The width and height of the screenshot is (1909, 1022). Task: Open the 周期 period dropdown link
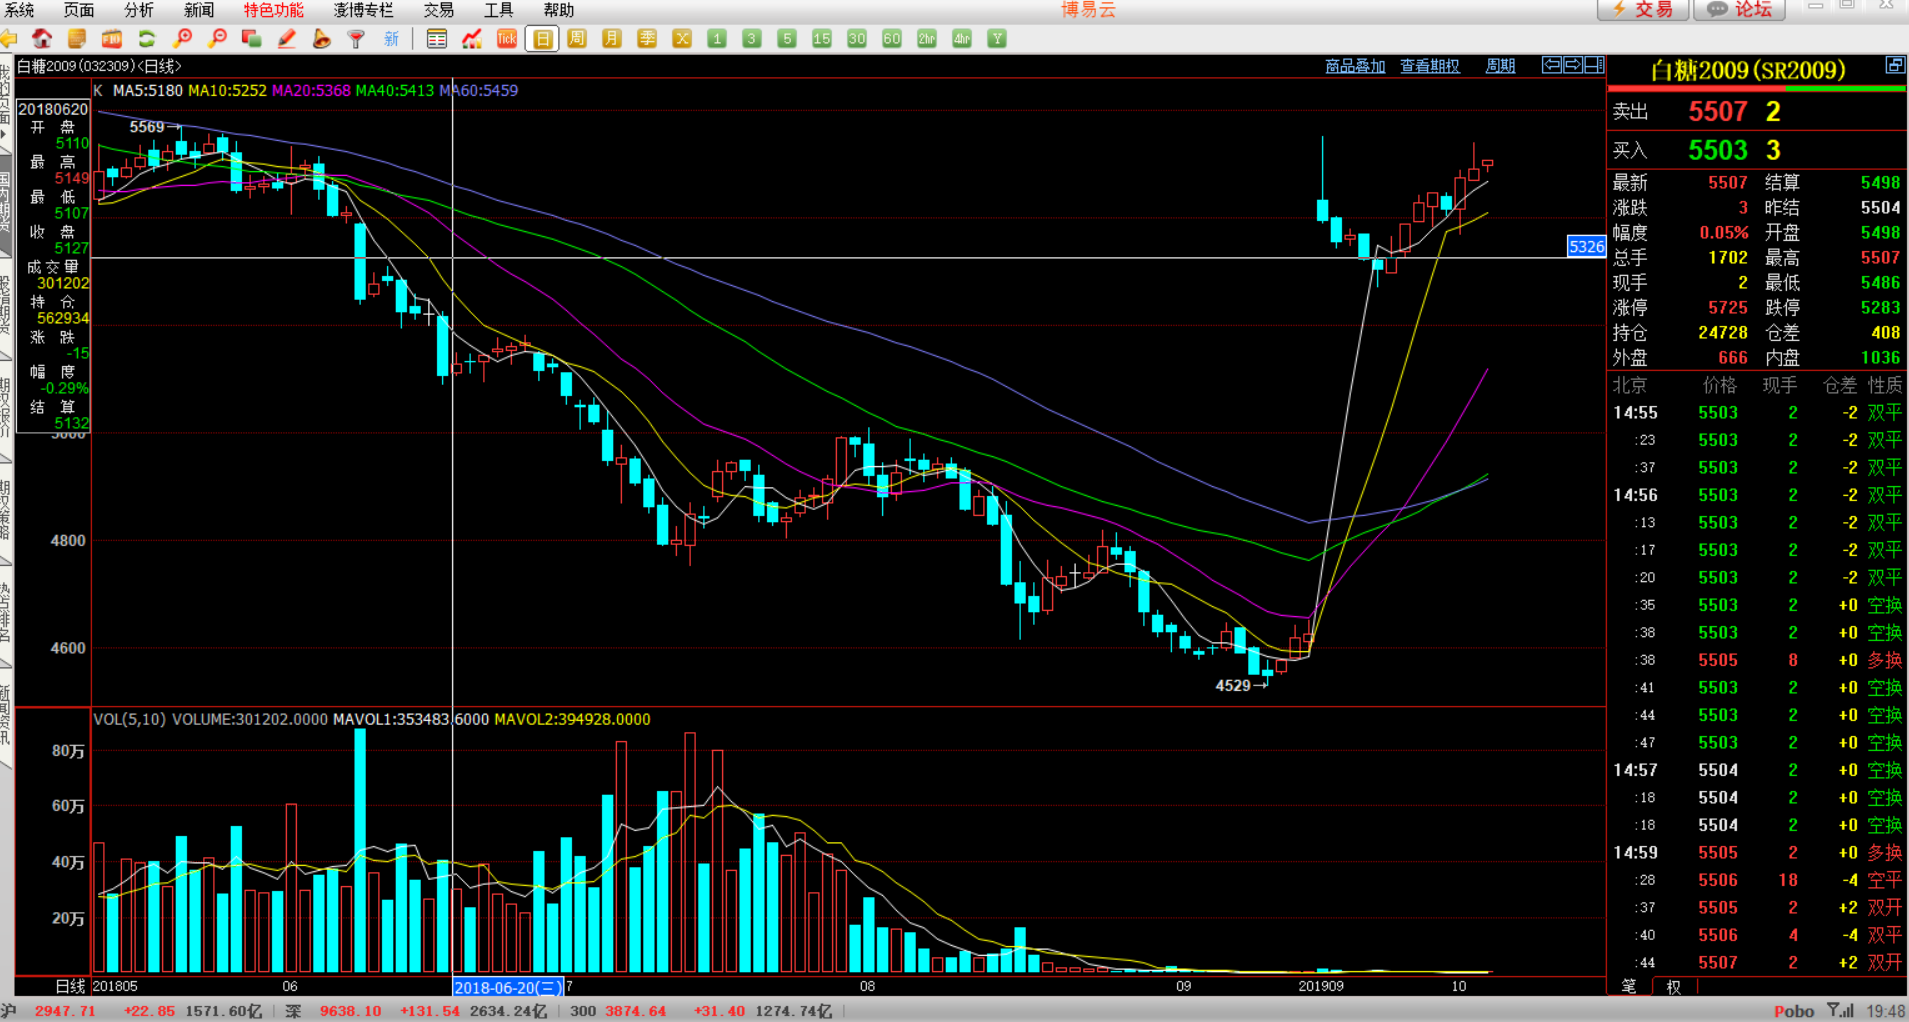tap(1500, 66)
